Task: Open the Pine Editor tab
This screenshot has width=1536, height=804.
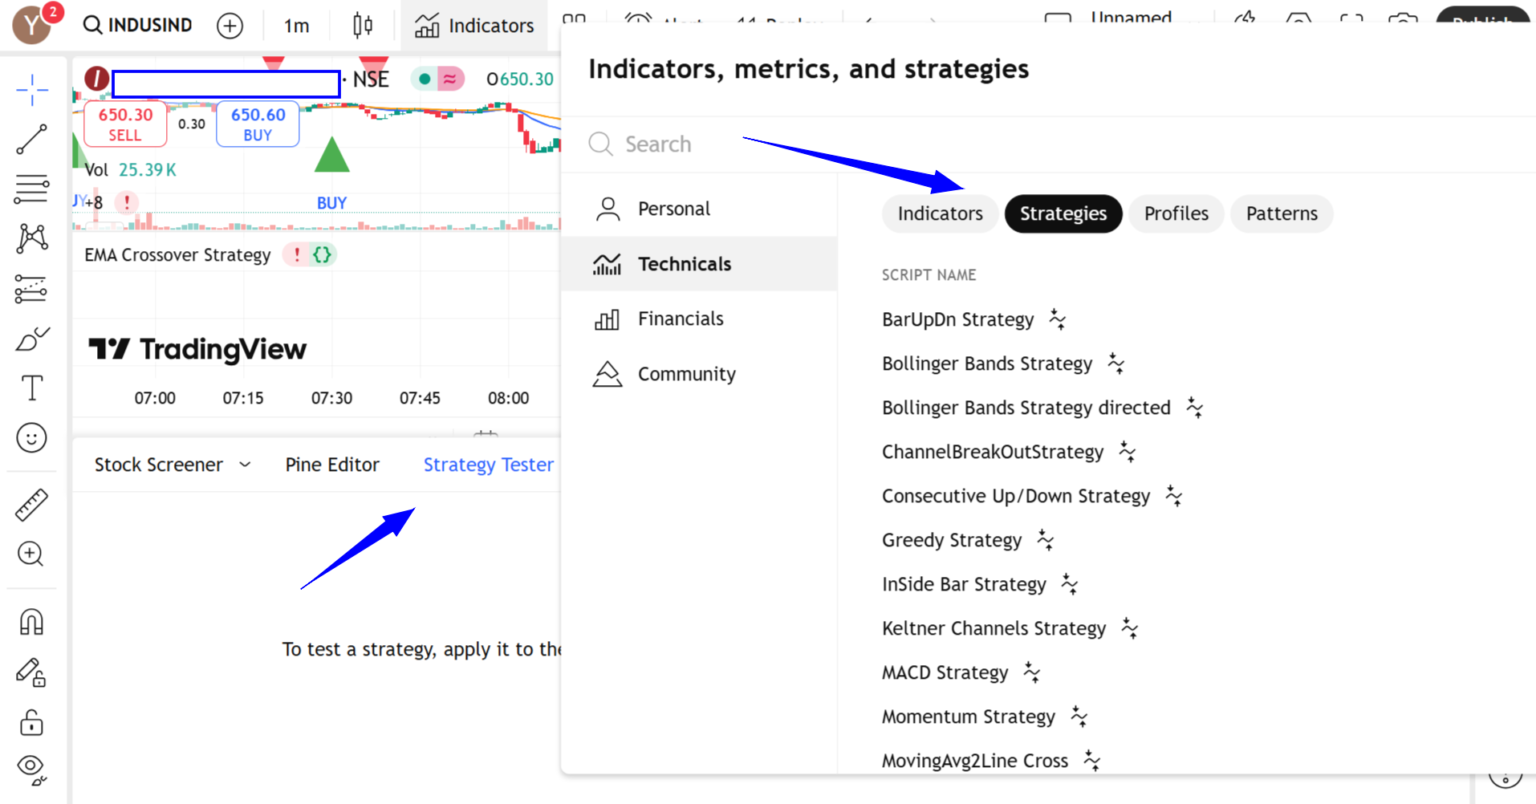Action: click(x=332, y=464)
